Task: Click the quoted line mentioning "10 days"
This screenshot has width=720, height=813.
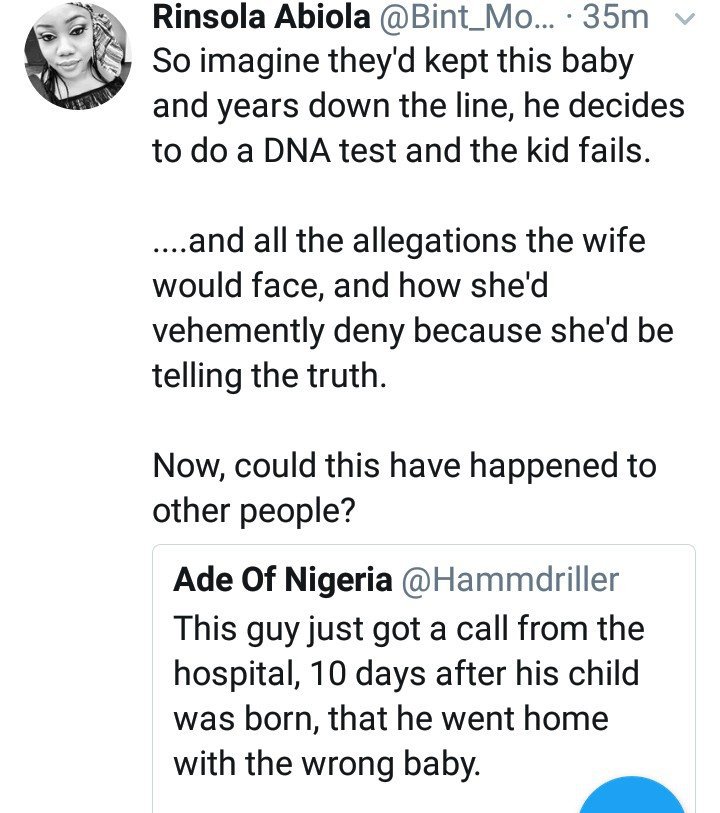Action: click(406, 674)
